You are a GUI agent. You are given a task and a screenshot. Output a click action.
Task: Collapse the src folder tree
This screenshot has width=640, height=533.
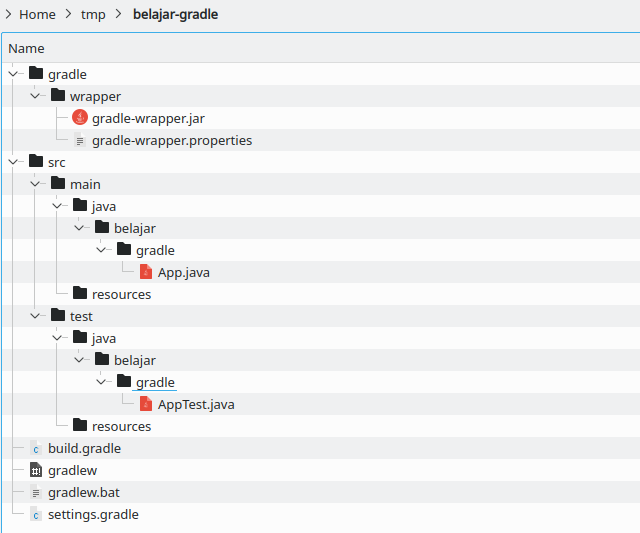13,162
